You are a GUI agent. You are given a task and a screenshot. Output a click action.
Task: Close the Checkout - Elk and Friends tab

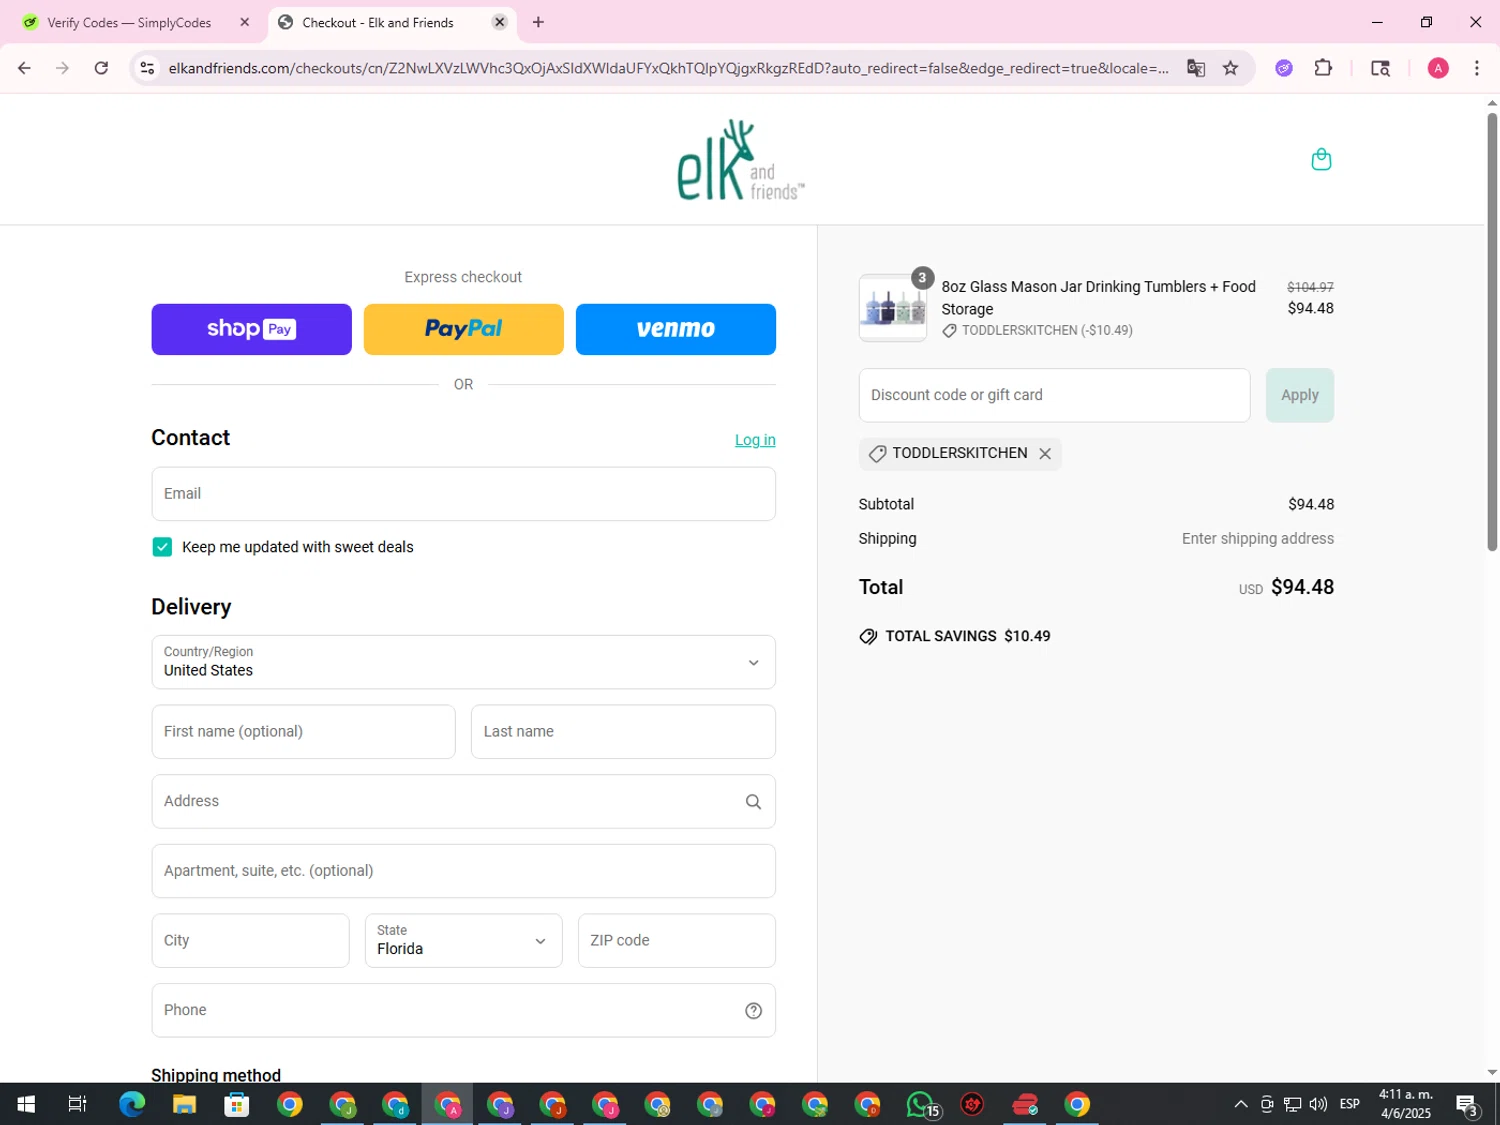499,22
